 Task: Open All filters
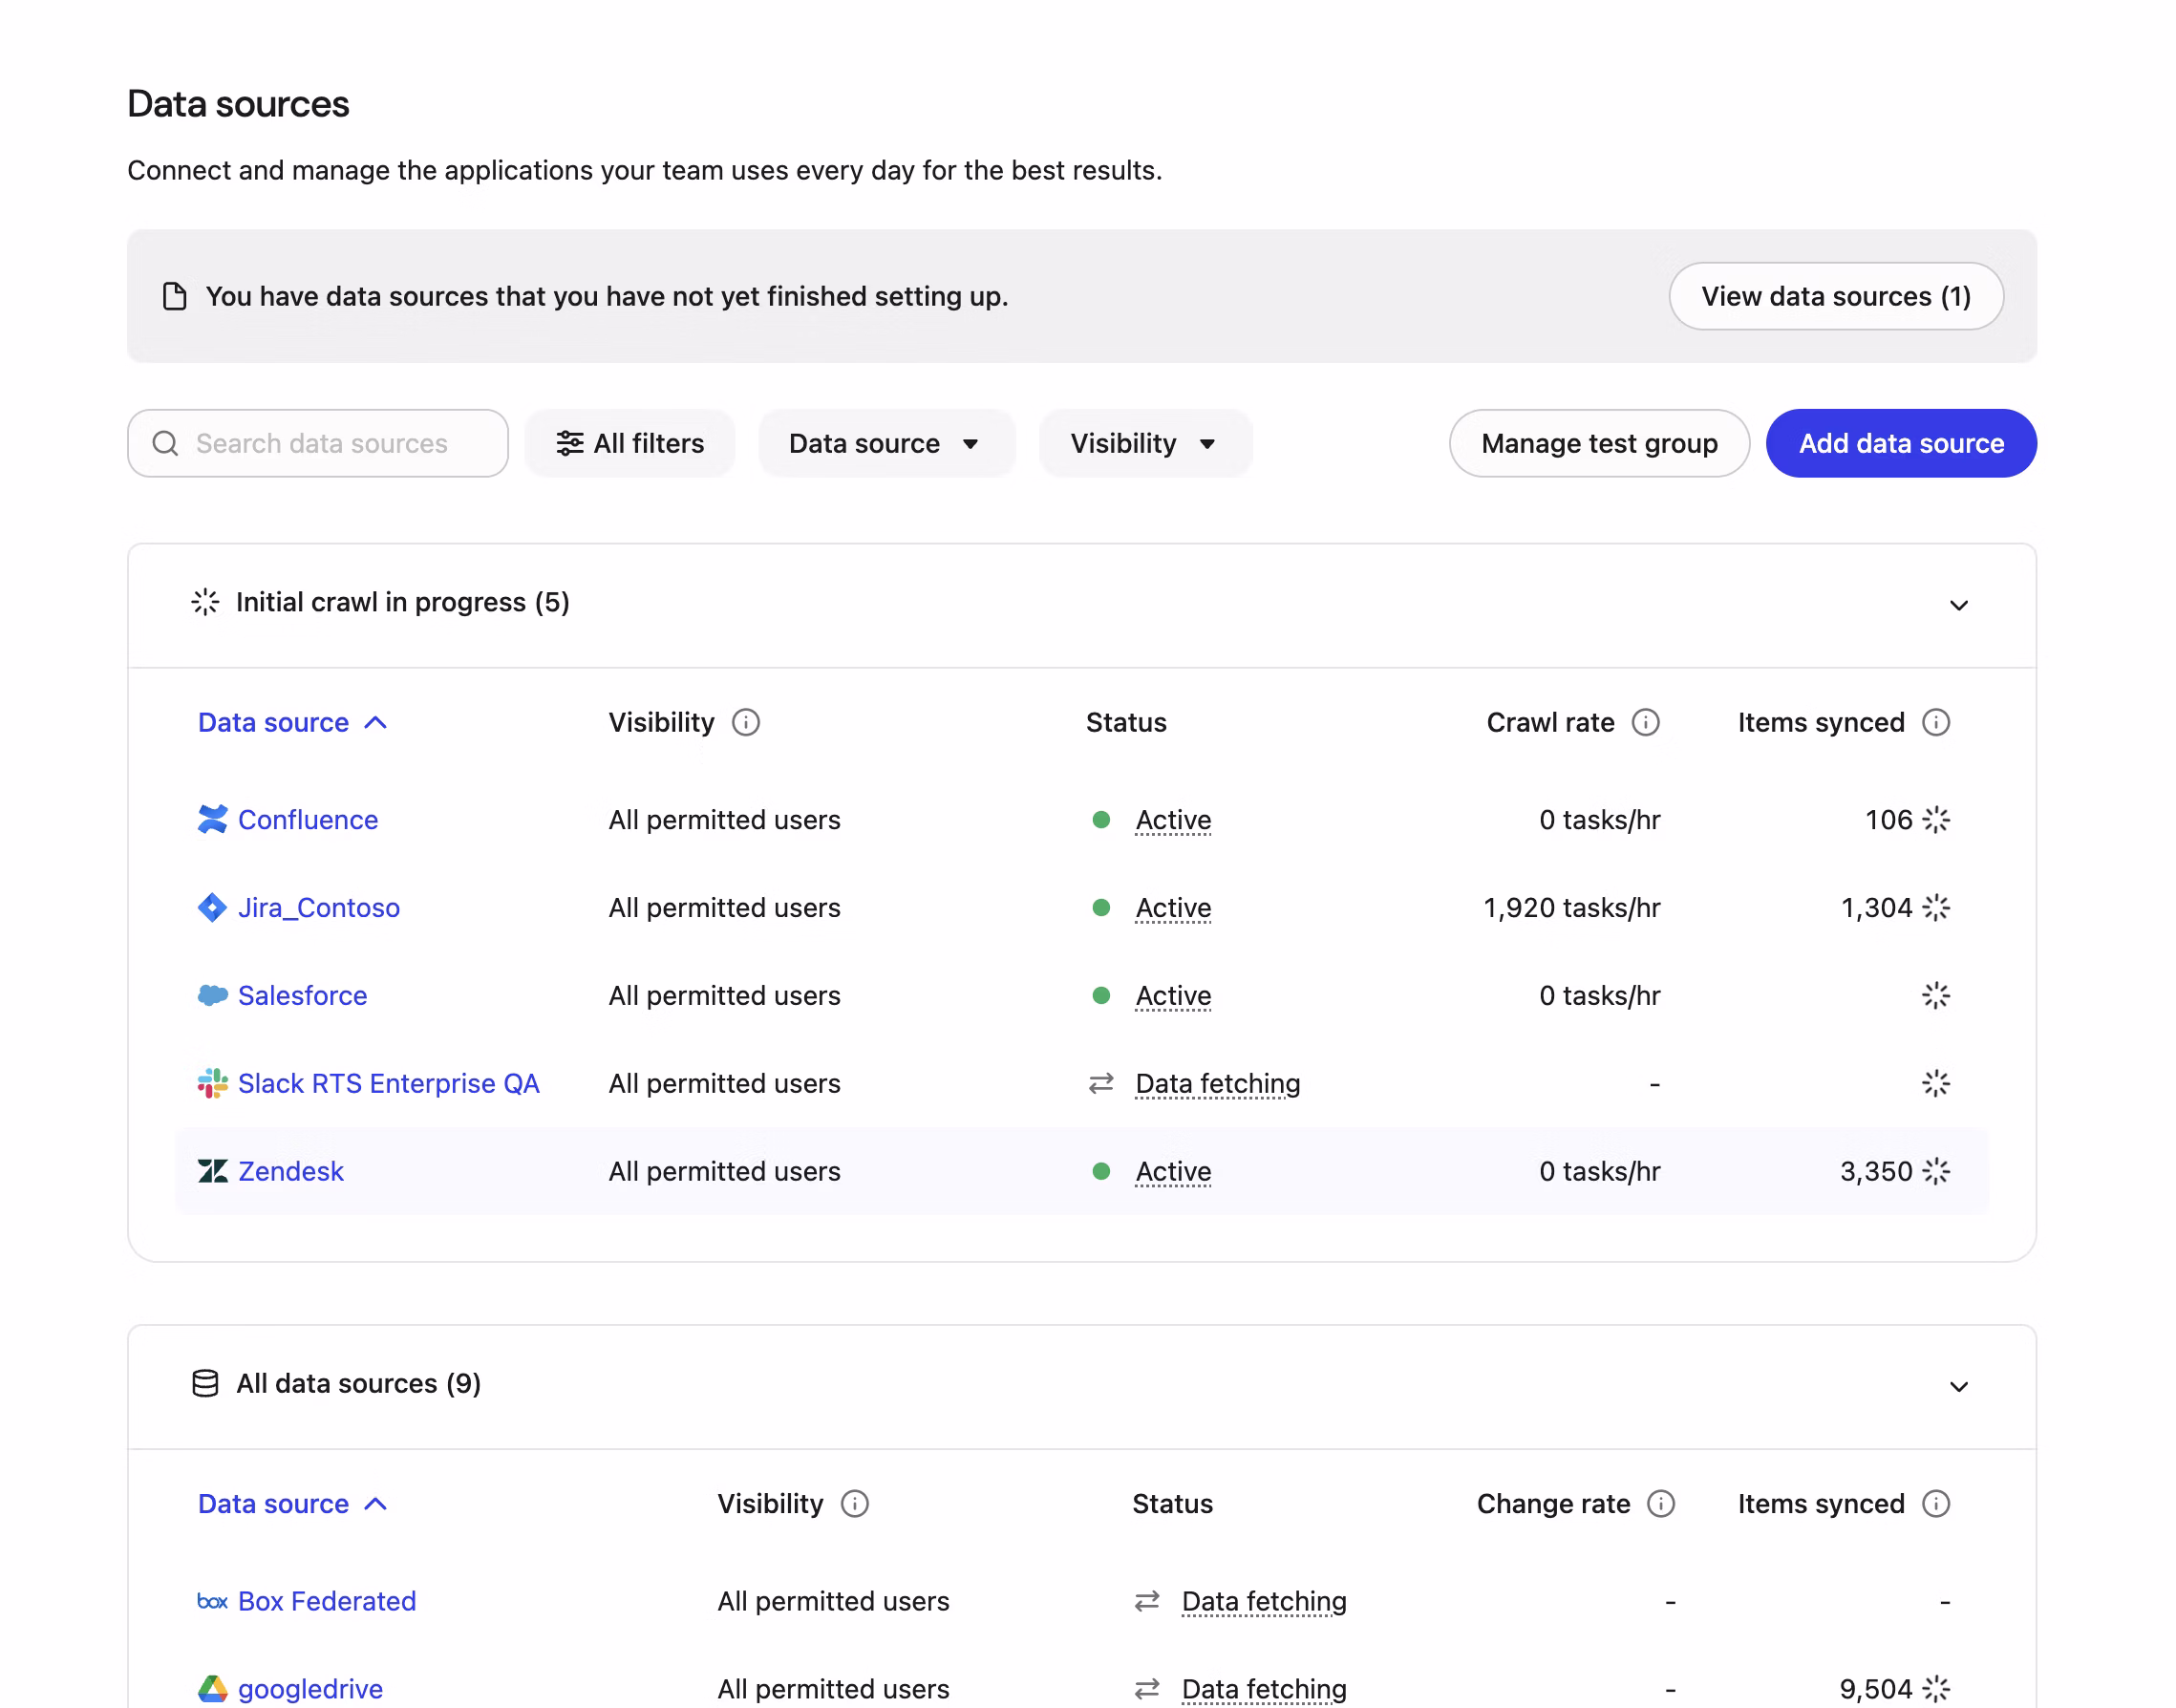630,443
